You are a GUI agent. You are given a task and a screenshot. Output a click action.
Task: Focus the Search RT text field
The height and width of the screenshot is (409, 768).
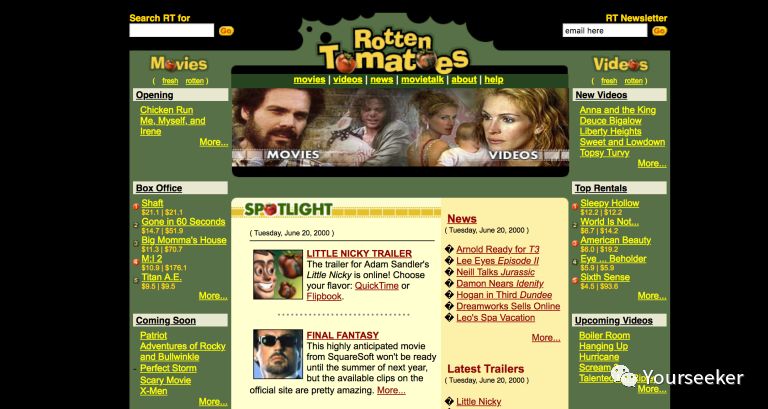tap(171, 31)
